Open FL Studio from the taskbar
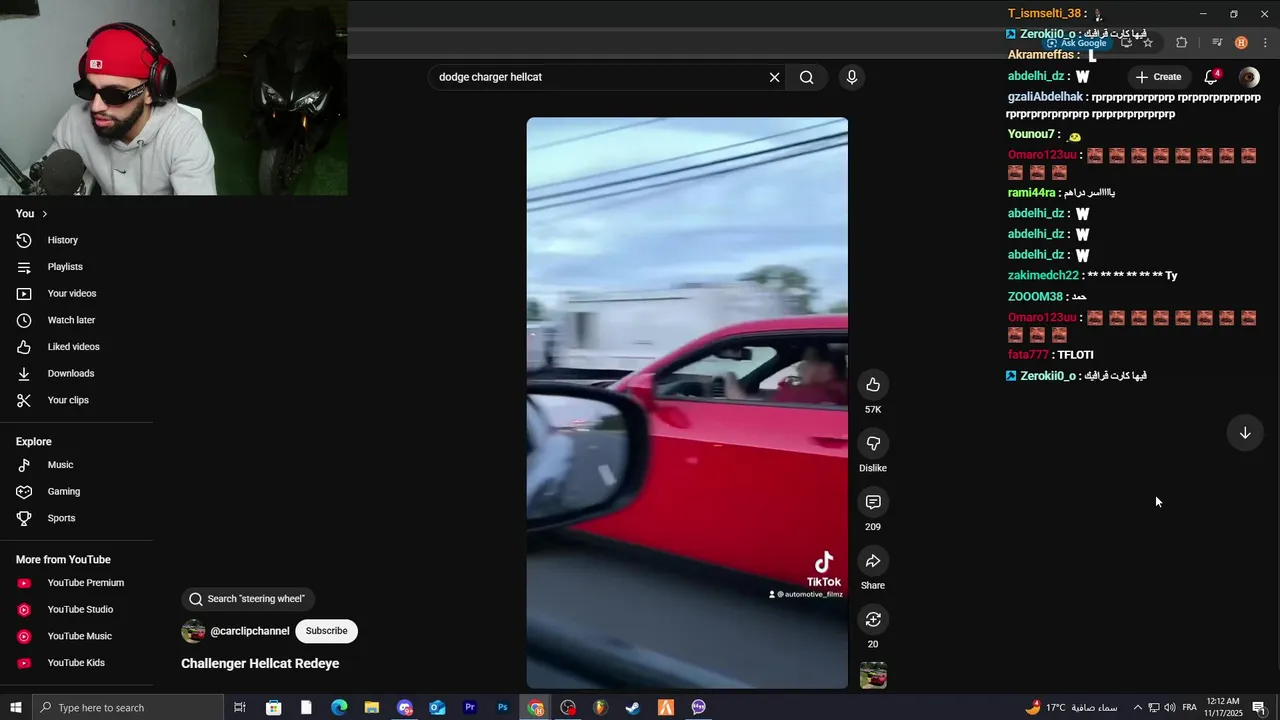This screenshot has height=720, width=1280. pyautogui.click(x=600, y=708)
